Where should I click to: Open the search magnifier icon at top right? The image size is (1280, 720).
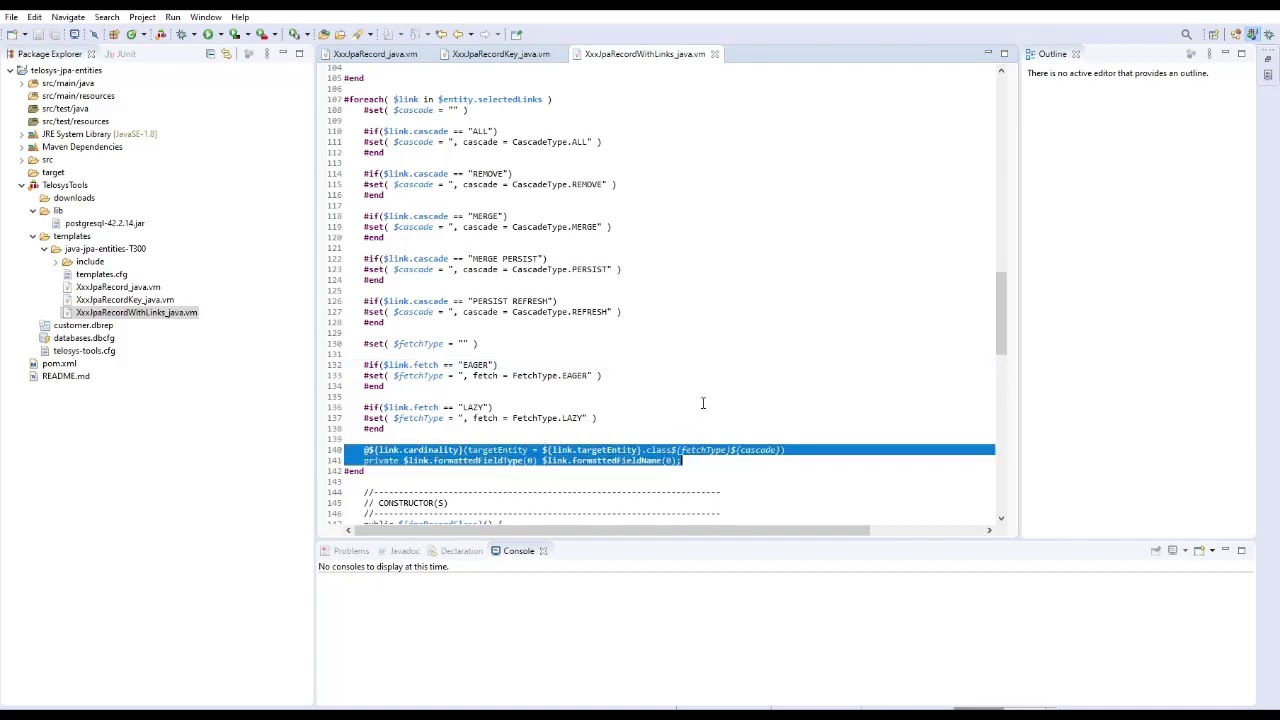[1186, 34]
